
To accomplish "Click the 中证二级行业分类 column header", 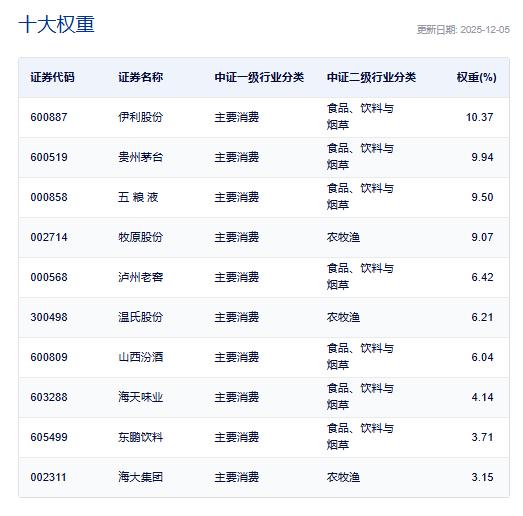I will (371, 77).
